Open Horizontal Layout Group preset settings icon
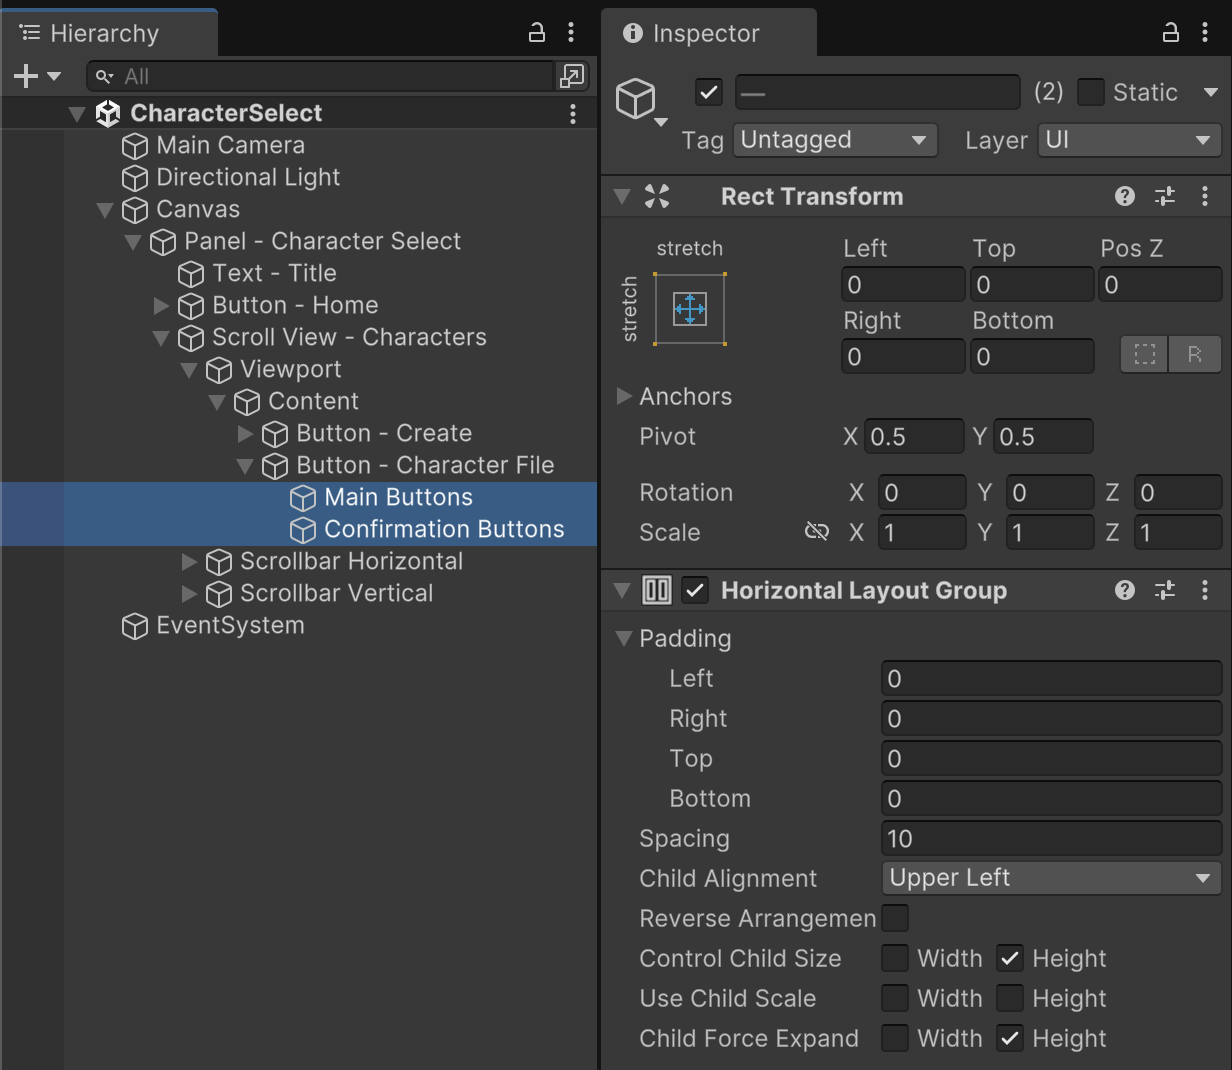 1165,590
